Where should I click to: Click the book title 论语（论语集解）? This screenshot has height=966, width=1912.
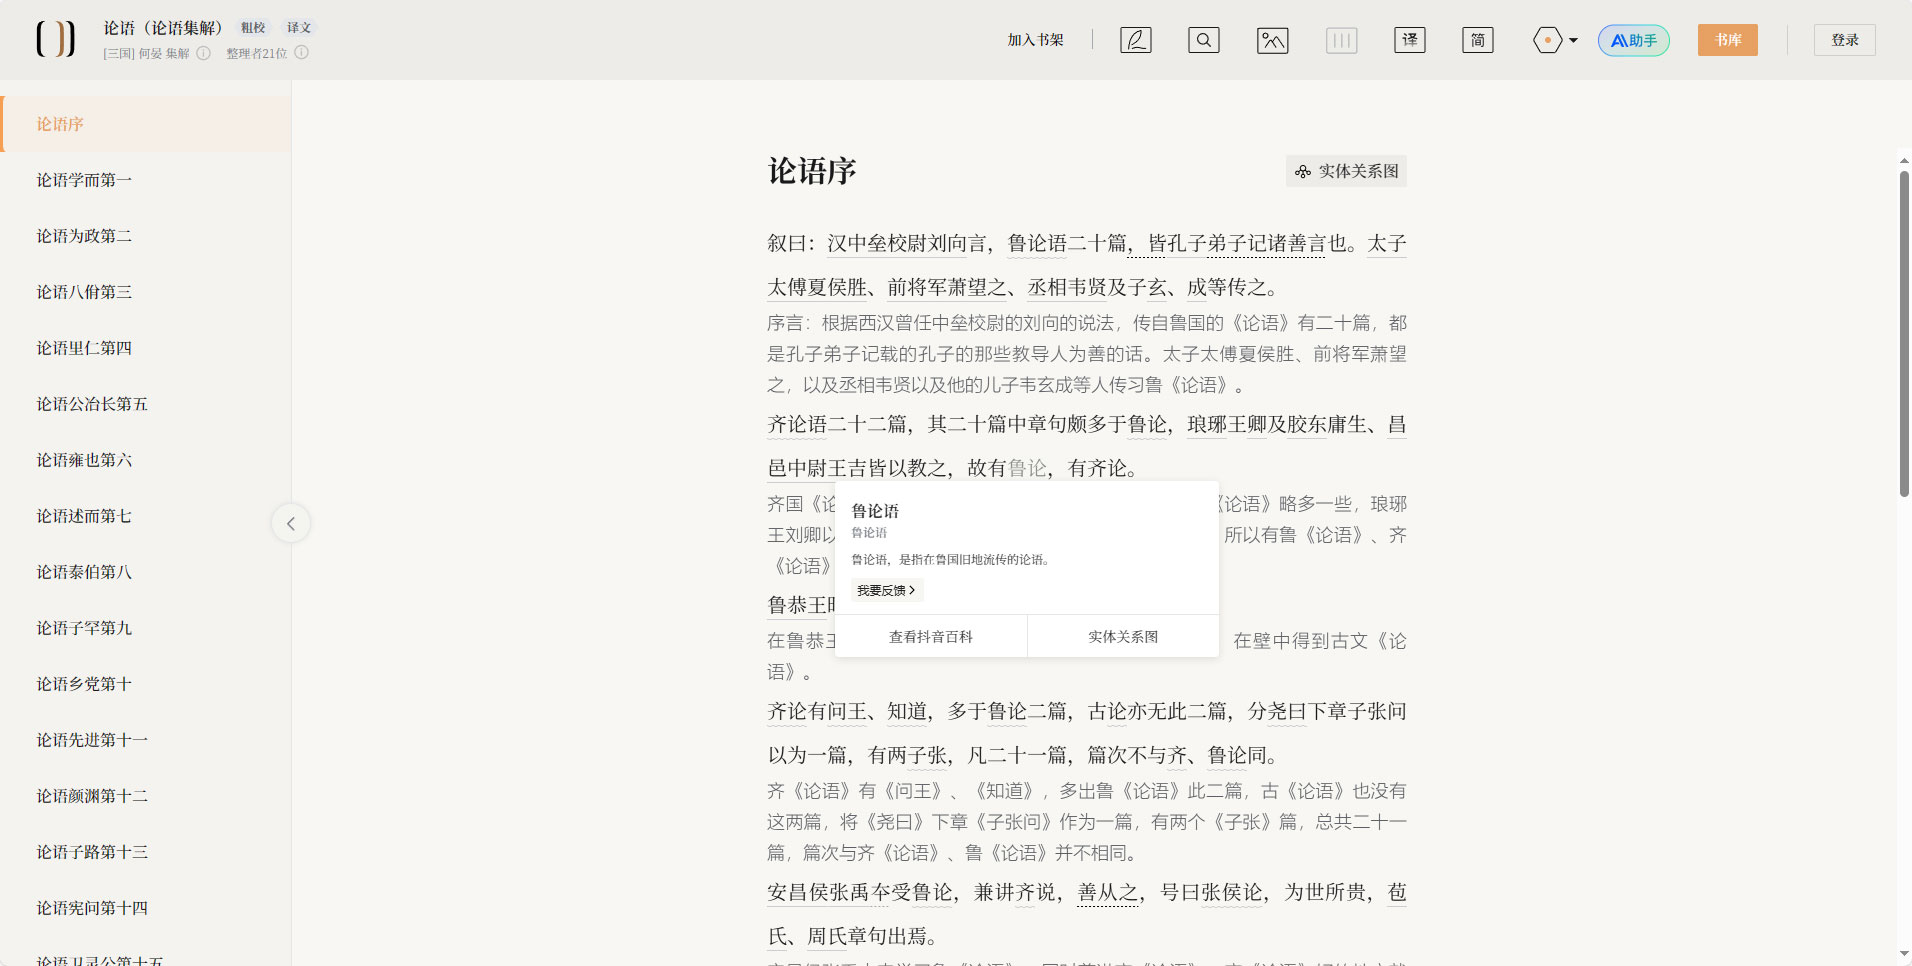(x=163, y=28)
